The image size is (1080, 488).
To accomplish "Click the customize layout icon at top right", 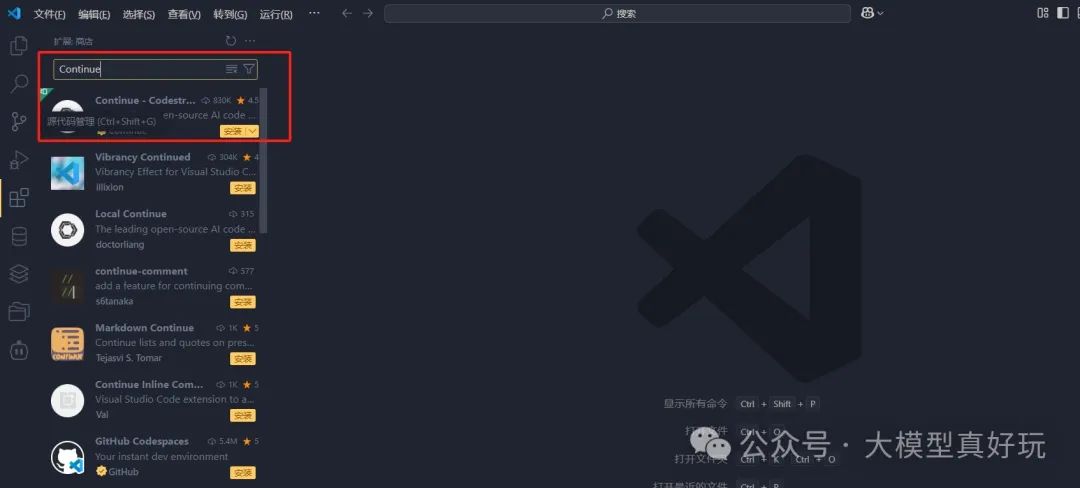I will [1043, 13].
